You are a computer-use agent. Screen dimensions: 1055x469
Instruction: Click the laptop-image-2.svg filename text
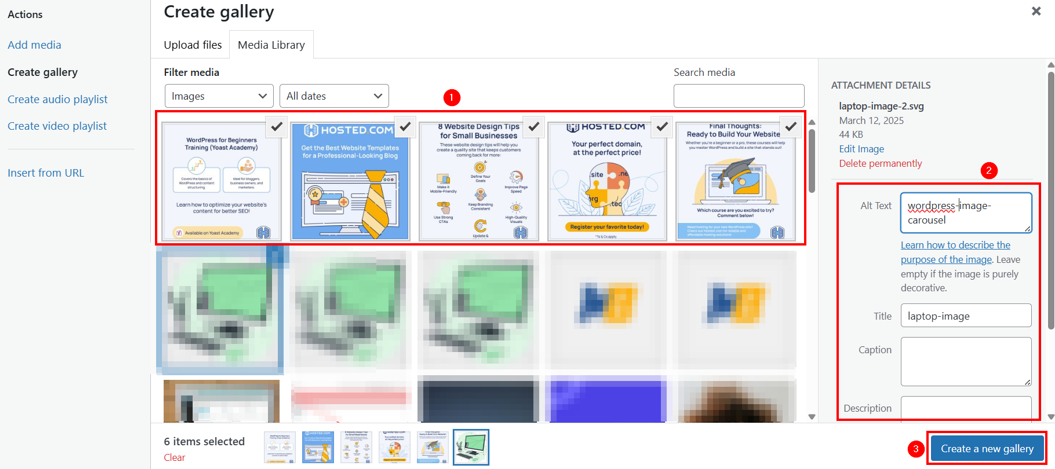click(x=879, y=106)
